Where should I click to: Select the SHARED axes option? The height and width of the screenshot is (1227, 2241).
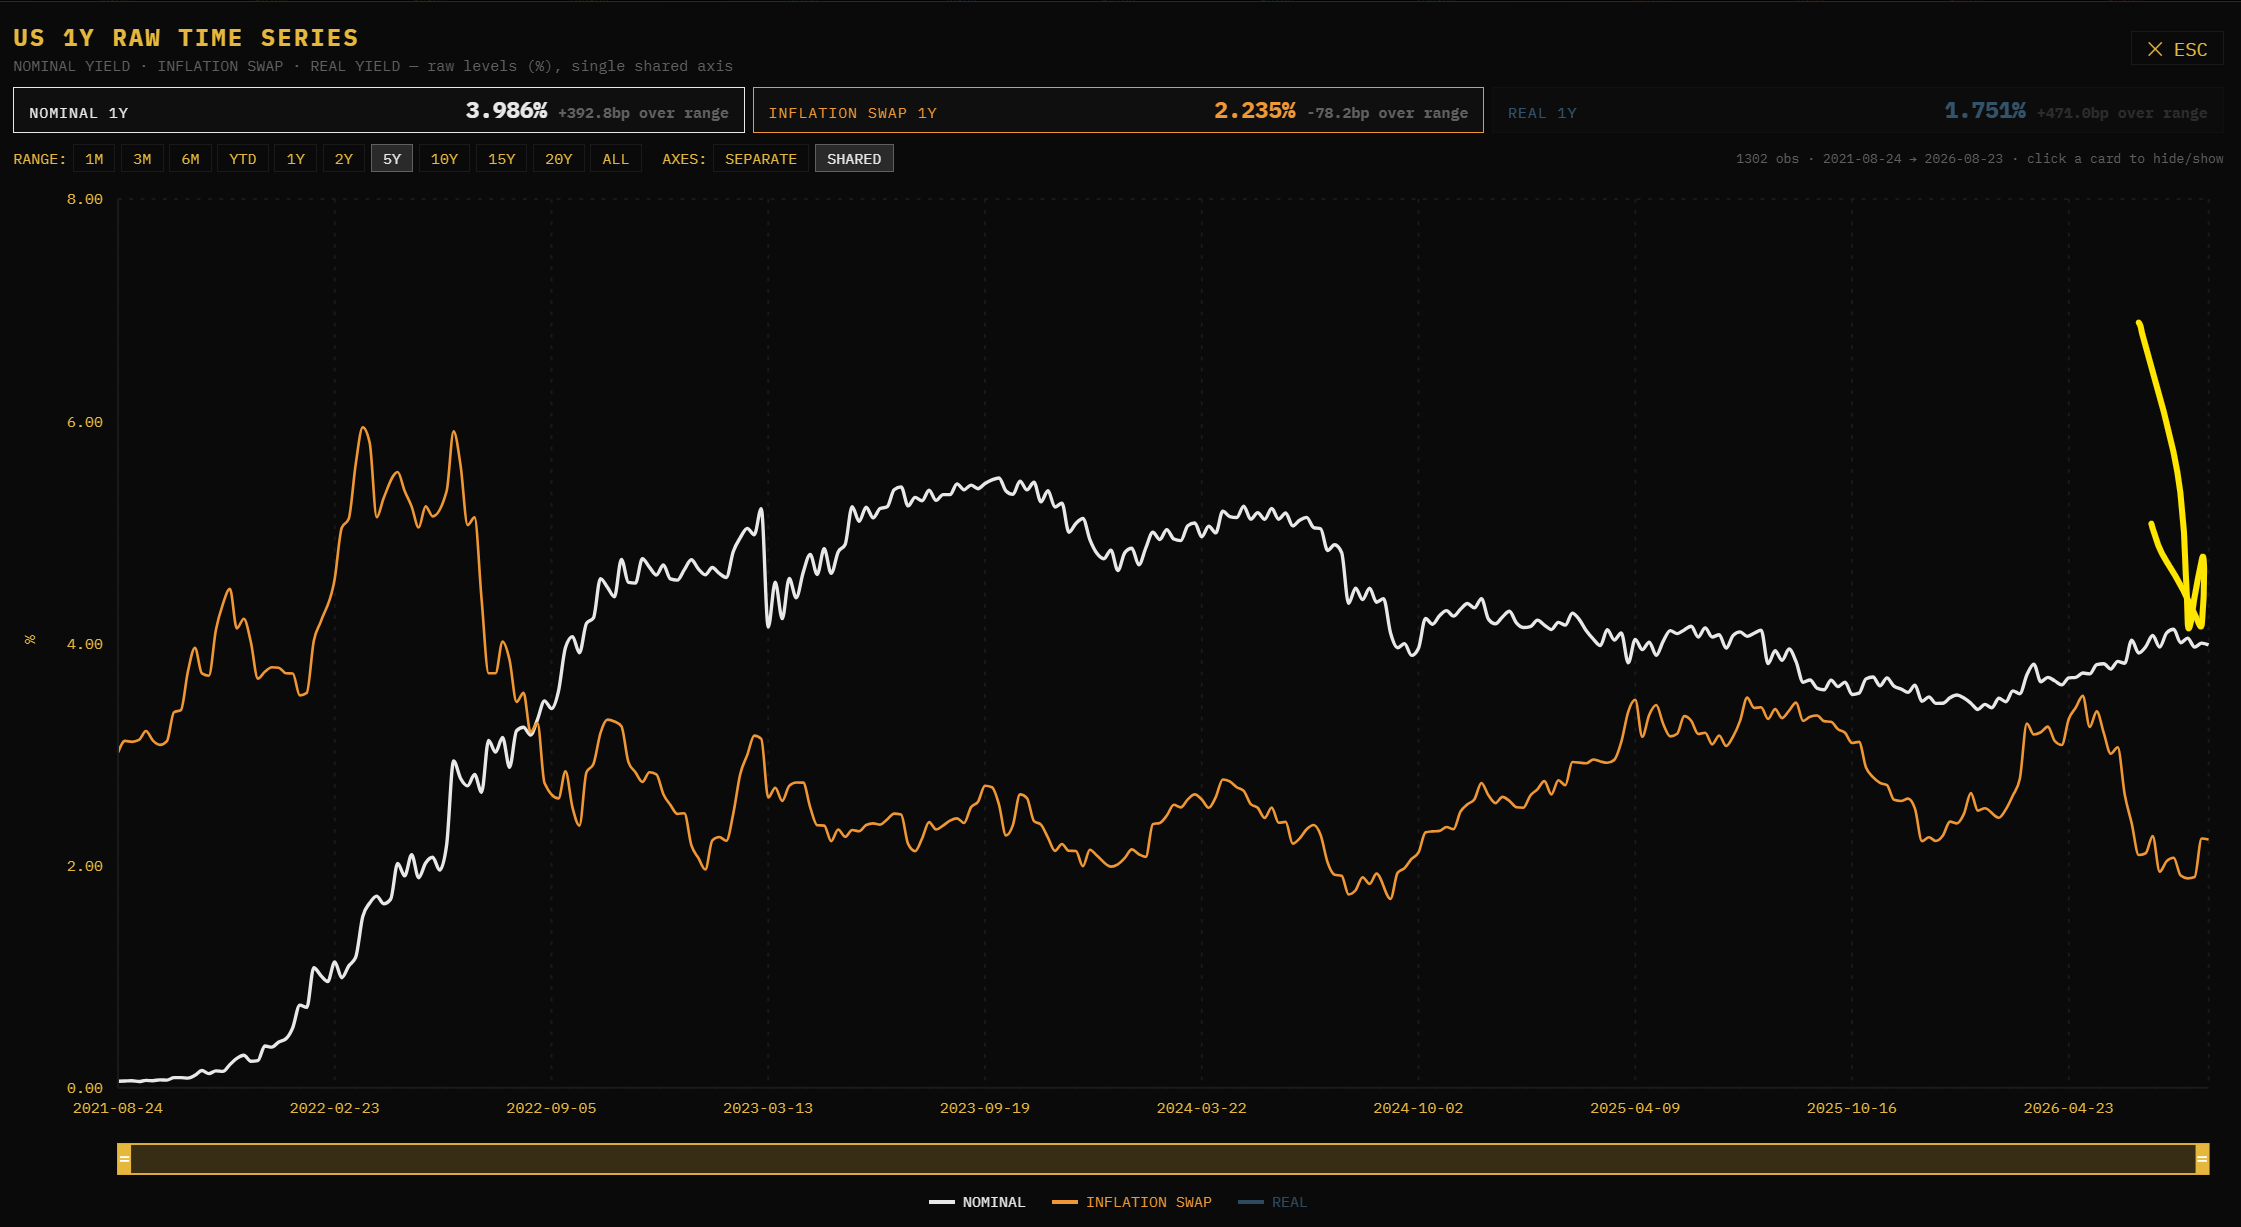pyautogui.click(x=854, y=159)
